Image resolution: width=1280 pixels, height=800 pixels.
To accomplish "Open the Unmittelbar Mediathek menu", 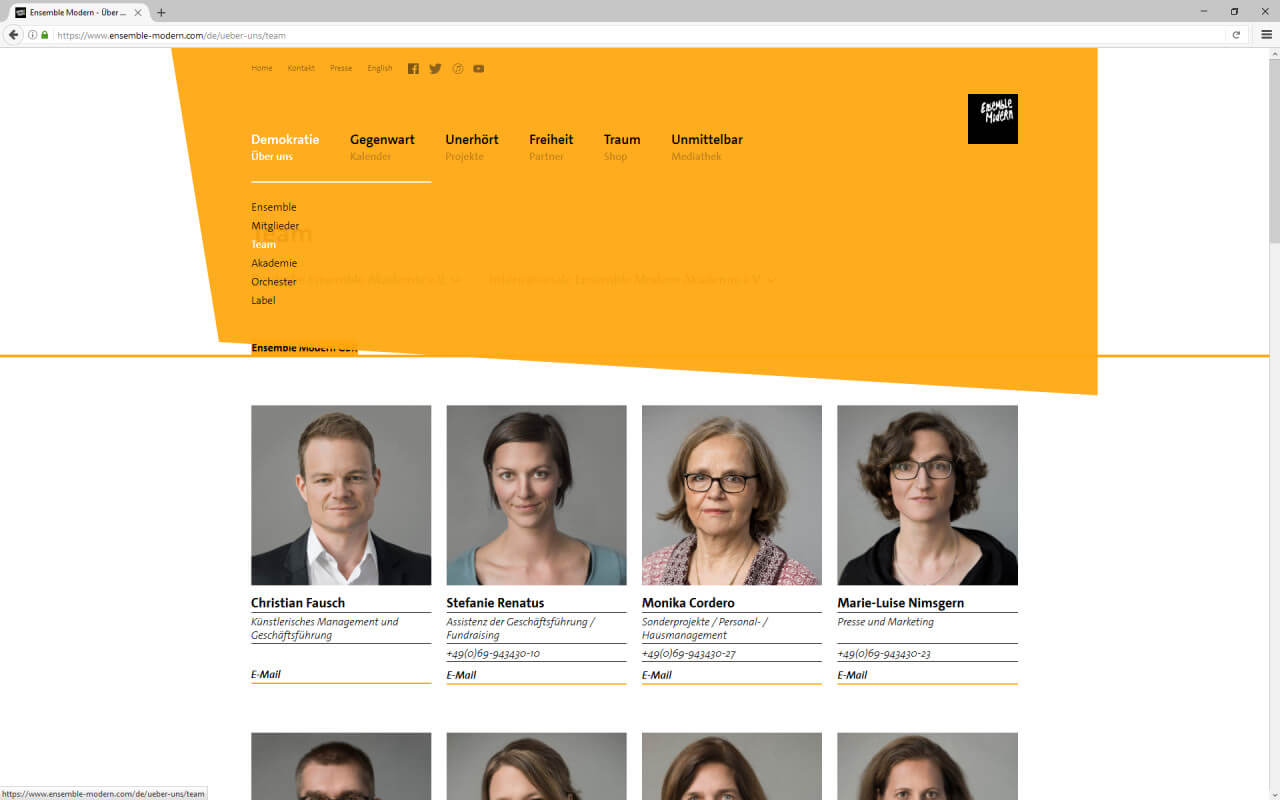I will (x=707, y=146).
